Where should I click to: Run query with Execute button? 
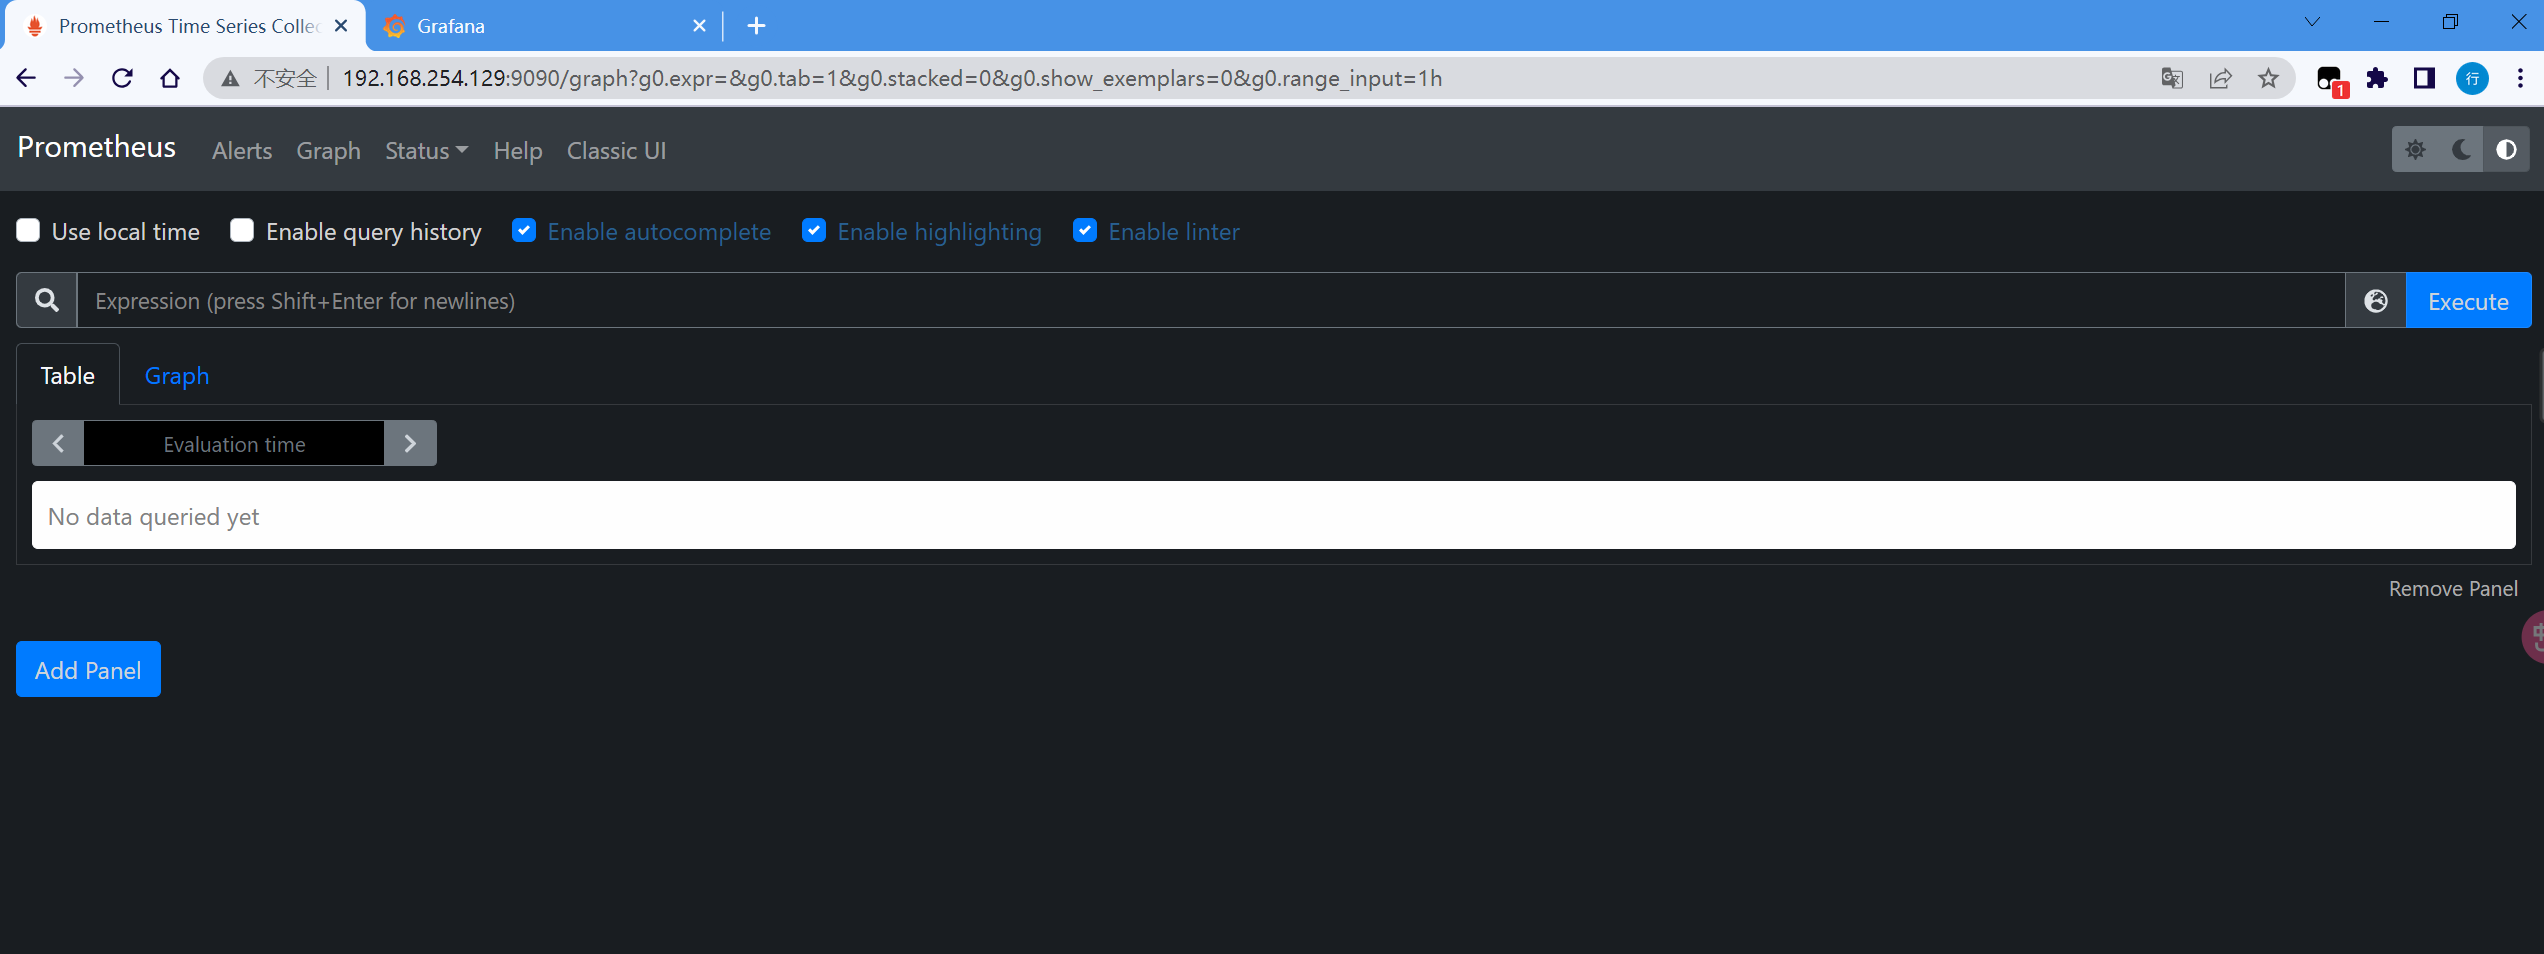[x=2468, y=300]
